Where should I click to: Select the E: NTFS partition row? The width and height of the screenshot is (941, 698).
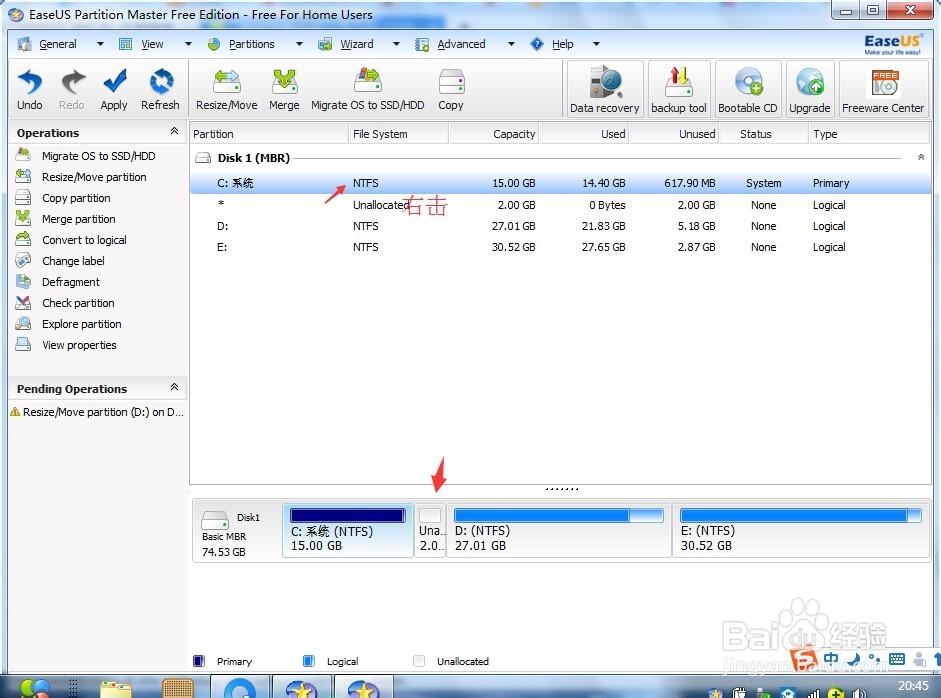(x=560, y=247)
